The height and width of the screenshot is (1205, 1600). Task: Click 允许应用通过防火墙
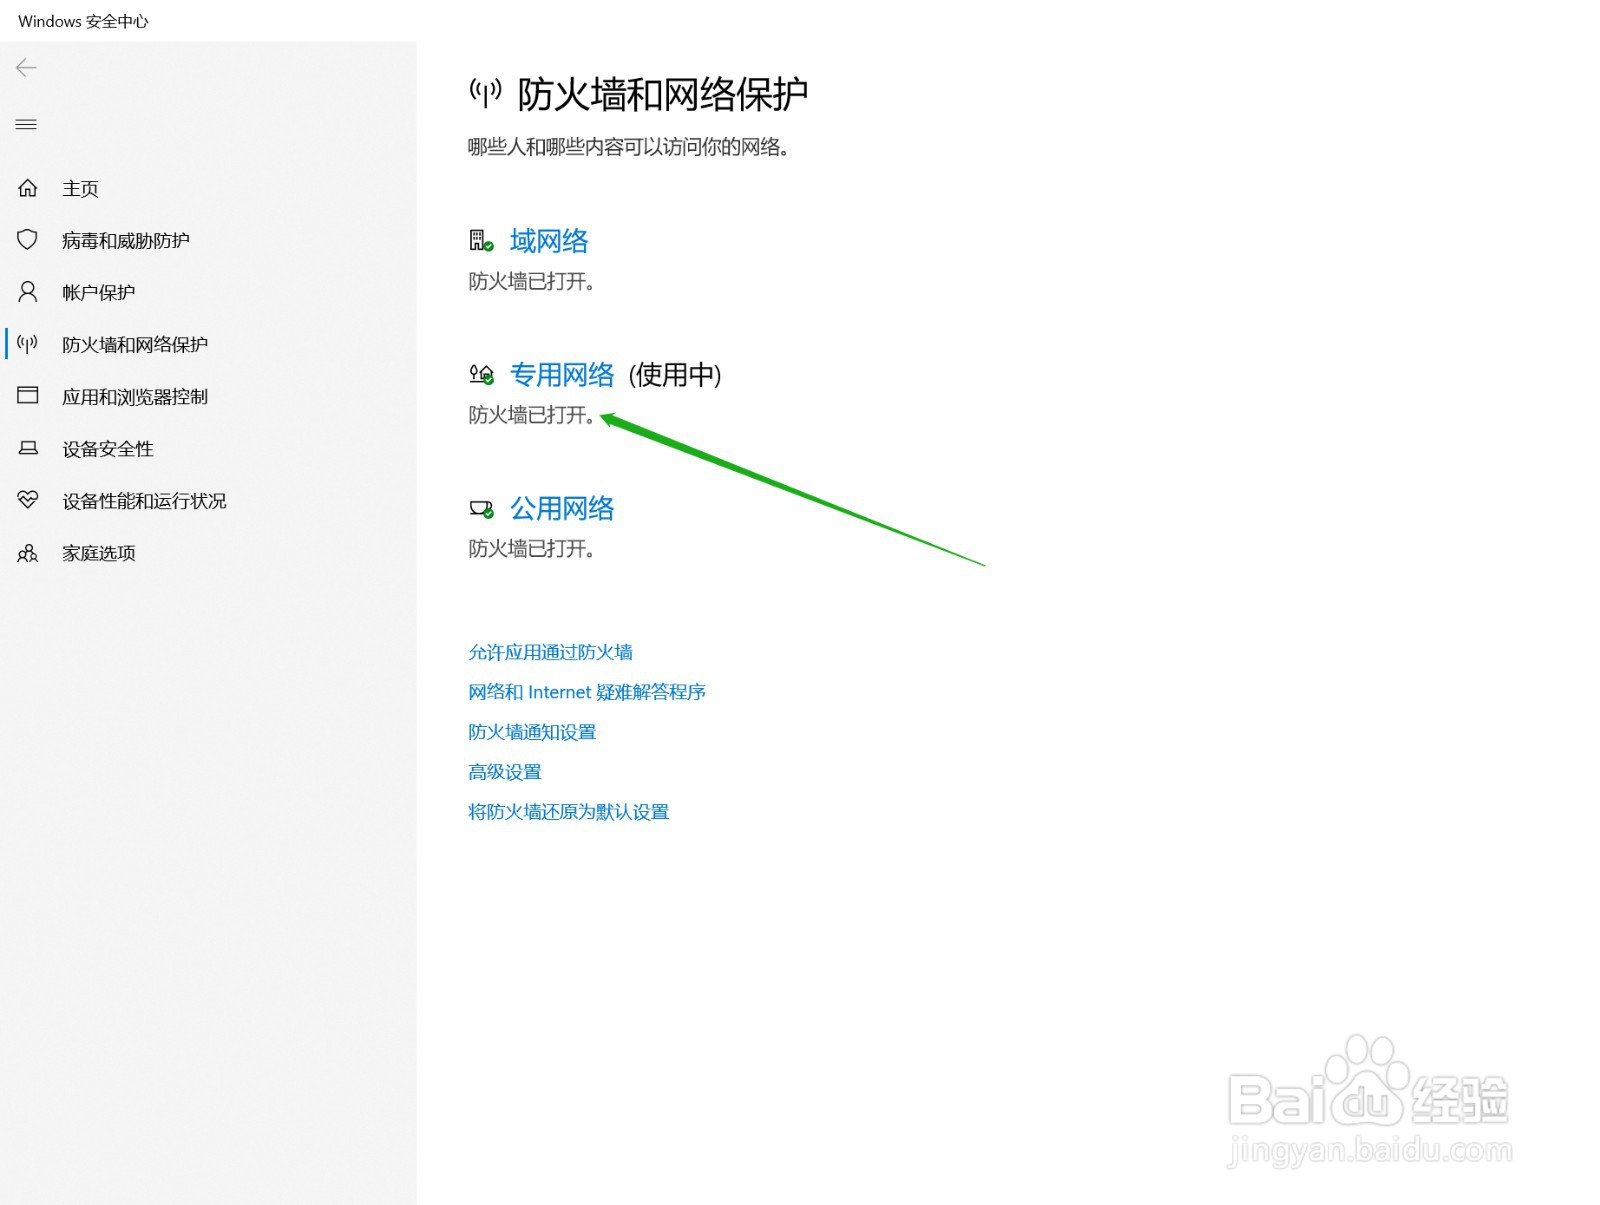[x=551, y=652]
